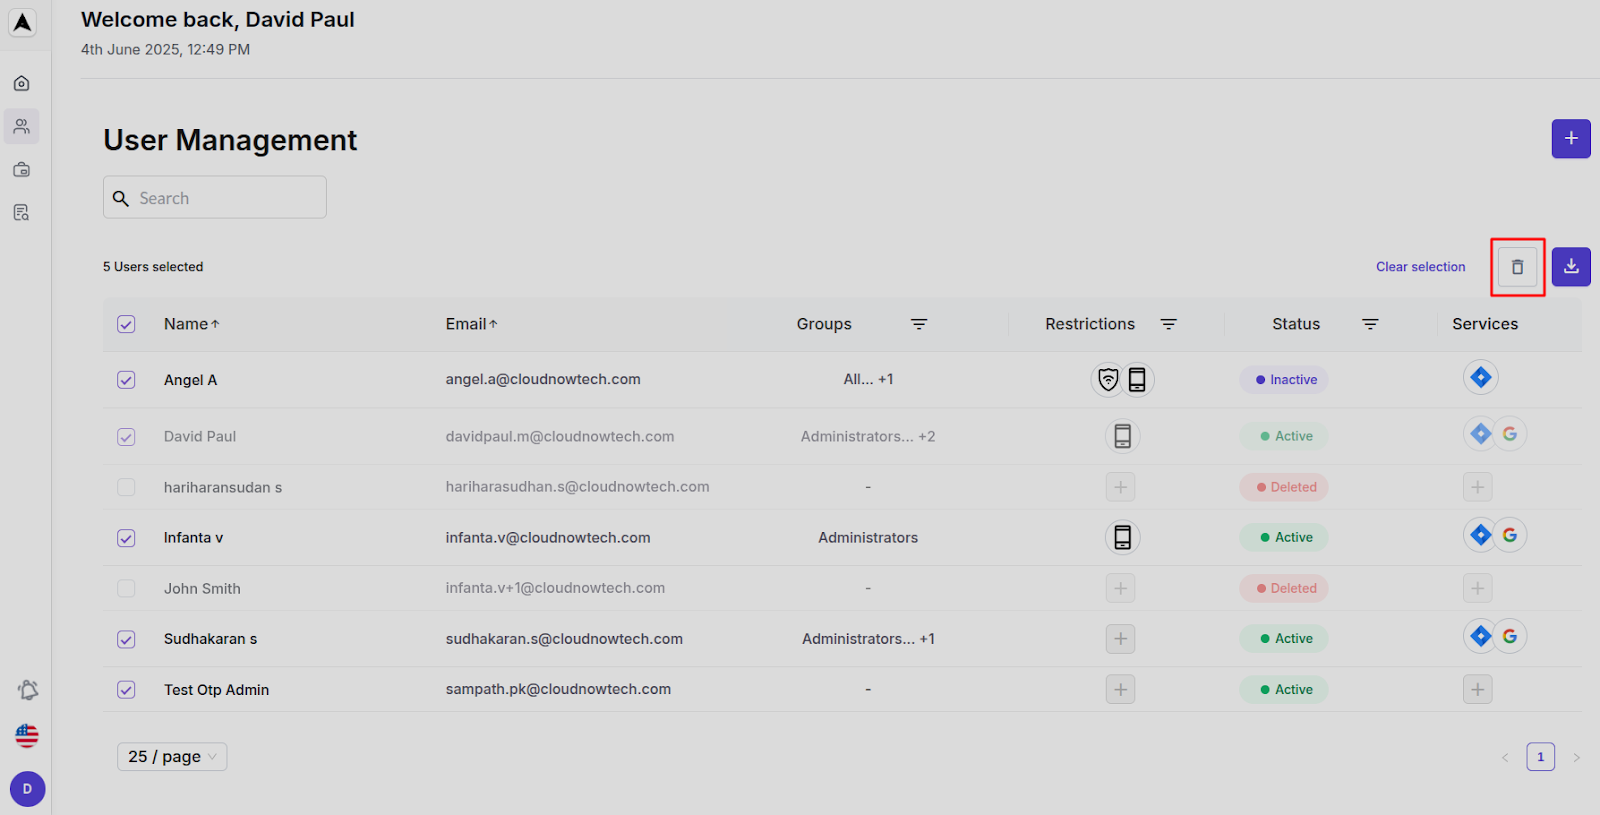The height and width of the screenshot is (815, 1600).
Task: Click email sudhakaran.s@cloudnowtech.com
Action: pyautogui.click(x=564, y=638)
